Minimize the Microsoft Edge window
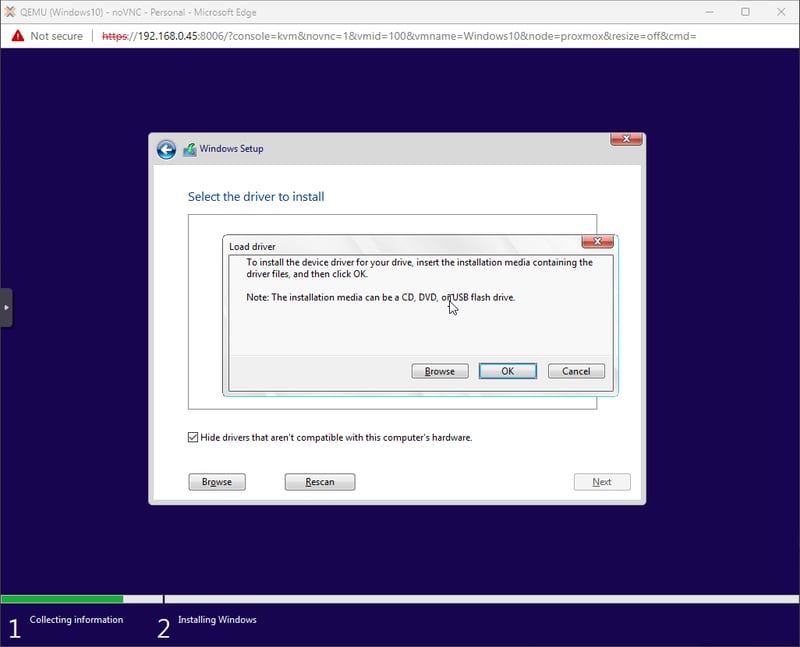The width and height of the screenshot is (800, 647). click(x=711, y=11)
